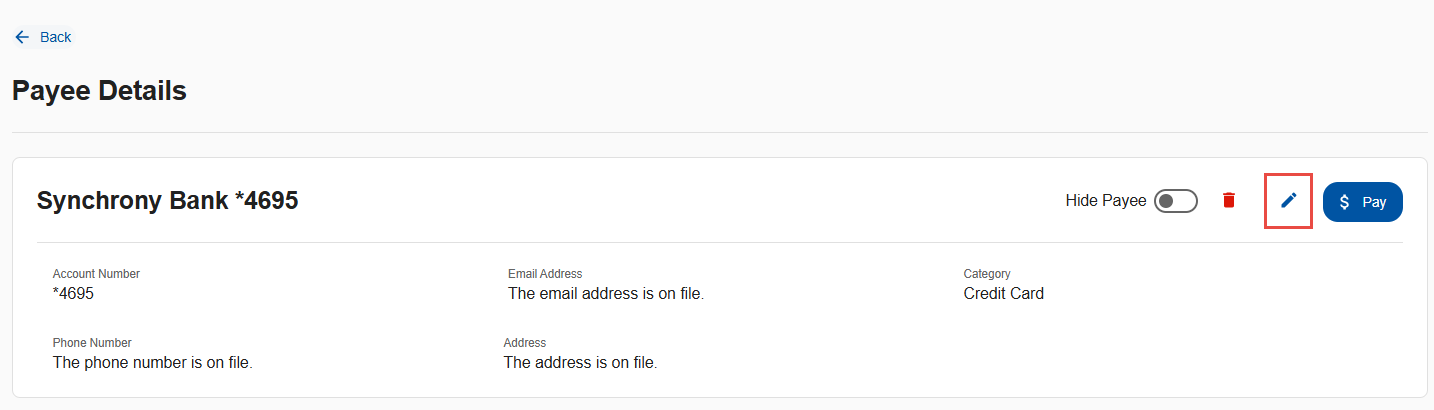The width and height of the screenshot is (1434, 410).
Task: Select the Credit Card category value
Action: click(1004, 294)
